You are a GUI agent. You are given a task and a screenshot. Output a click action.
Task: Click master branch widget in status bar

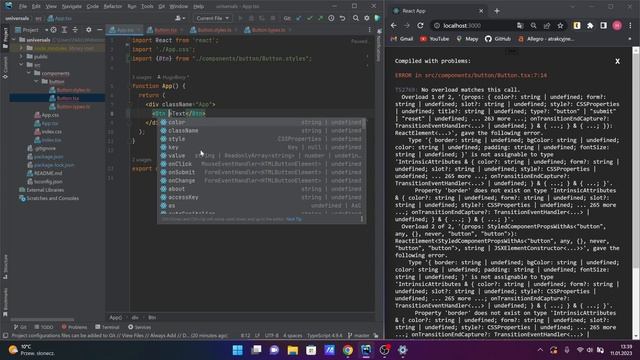tap(359, 336)
